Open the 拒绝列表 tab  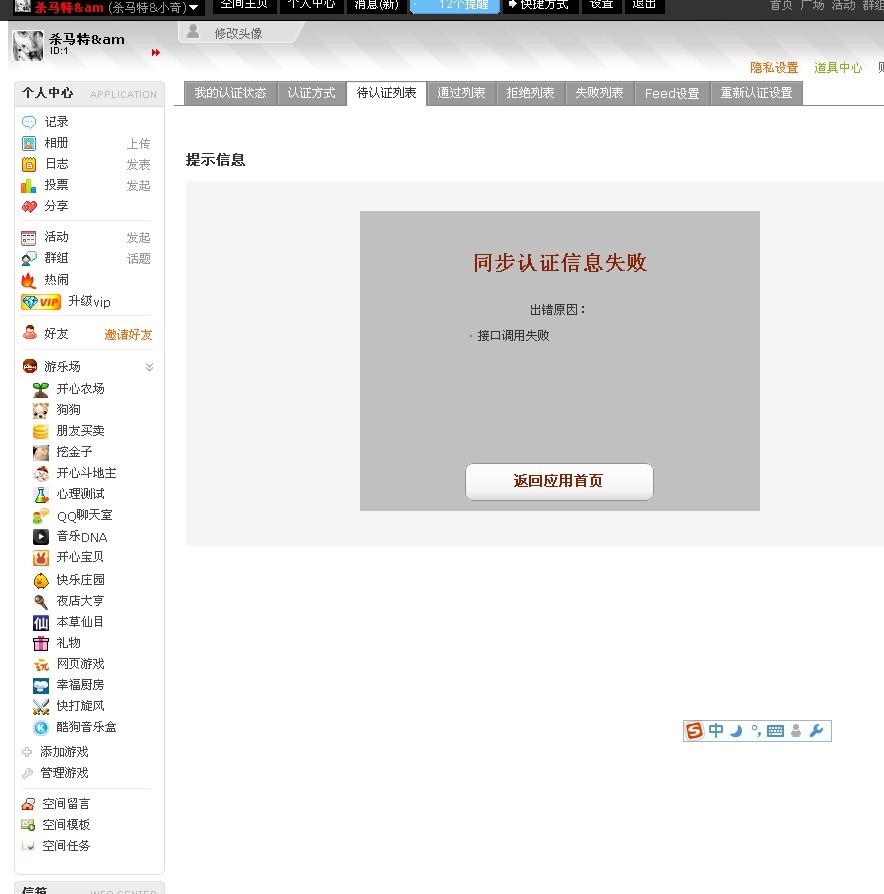[530, 94]
